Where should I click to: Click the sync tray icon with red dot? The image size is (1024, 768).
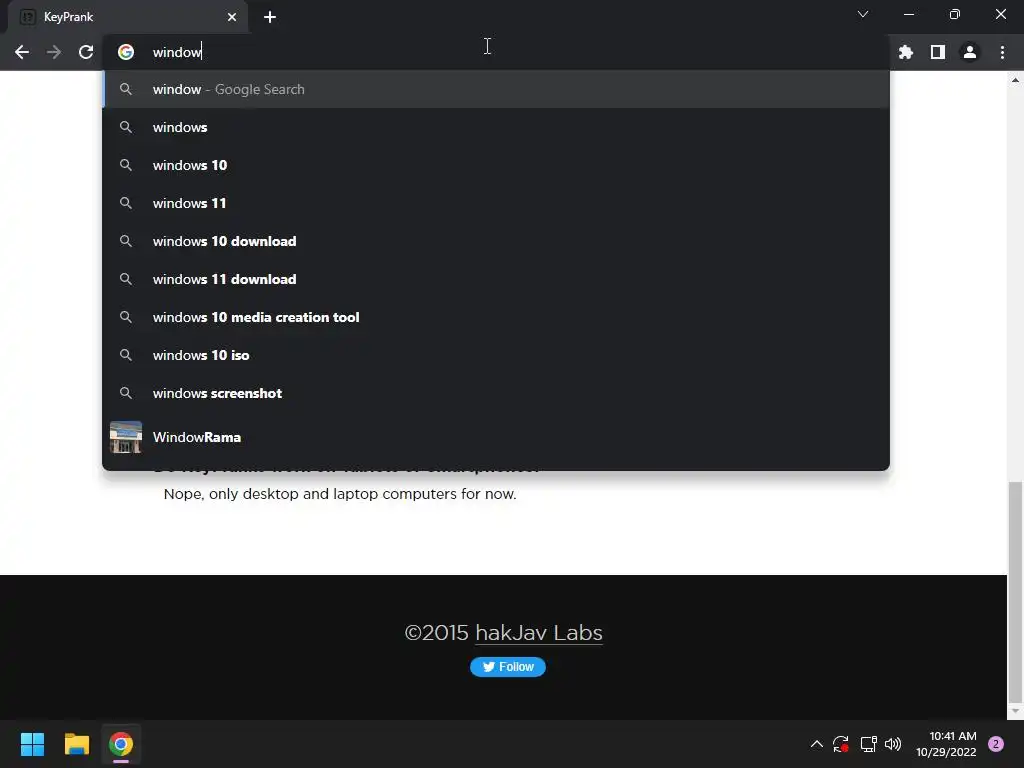tap(840, 744)
